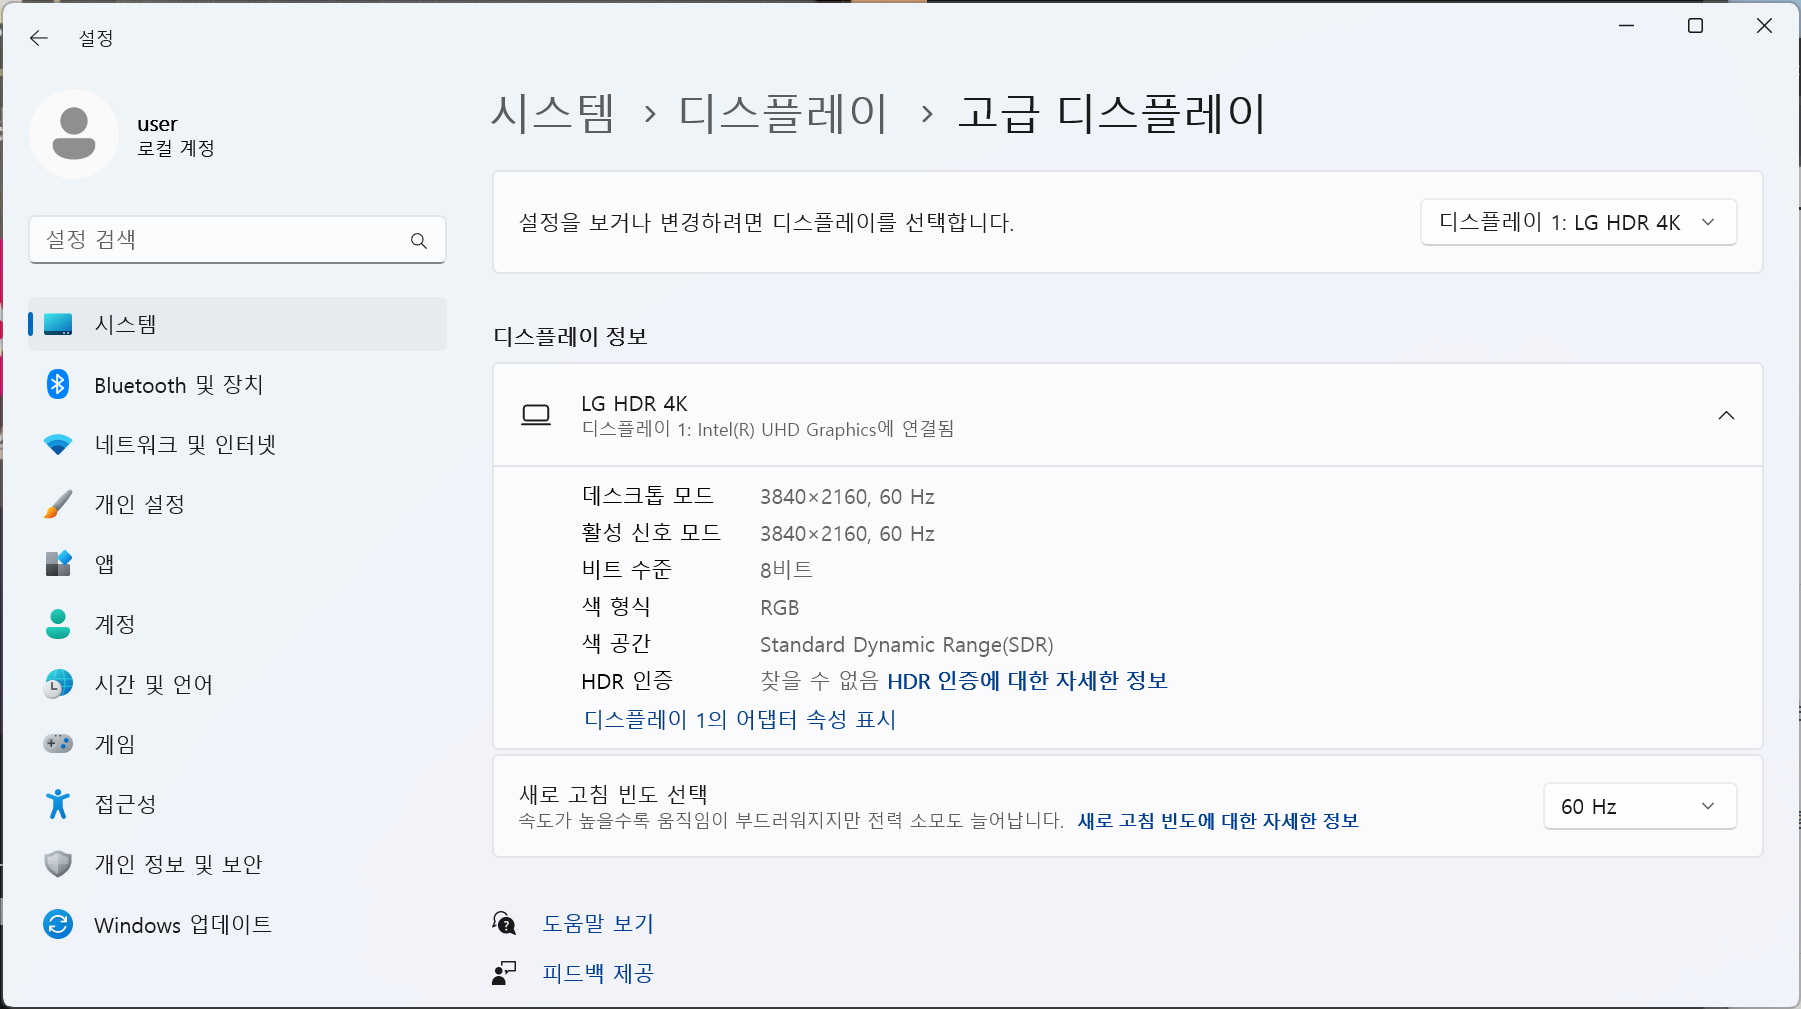Open 앱 category

[x=237, y=564]
